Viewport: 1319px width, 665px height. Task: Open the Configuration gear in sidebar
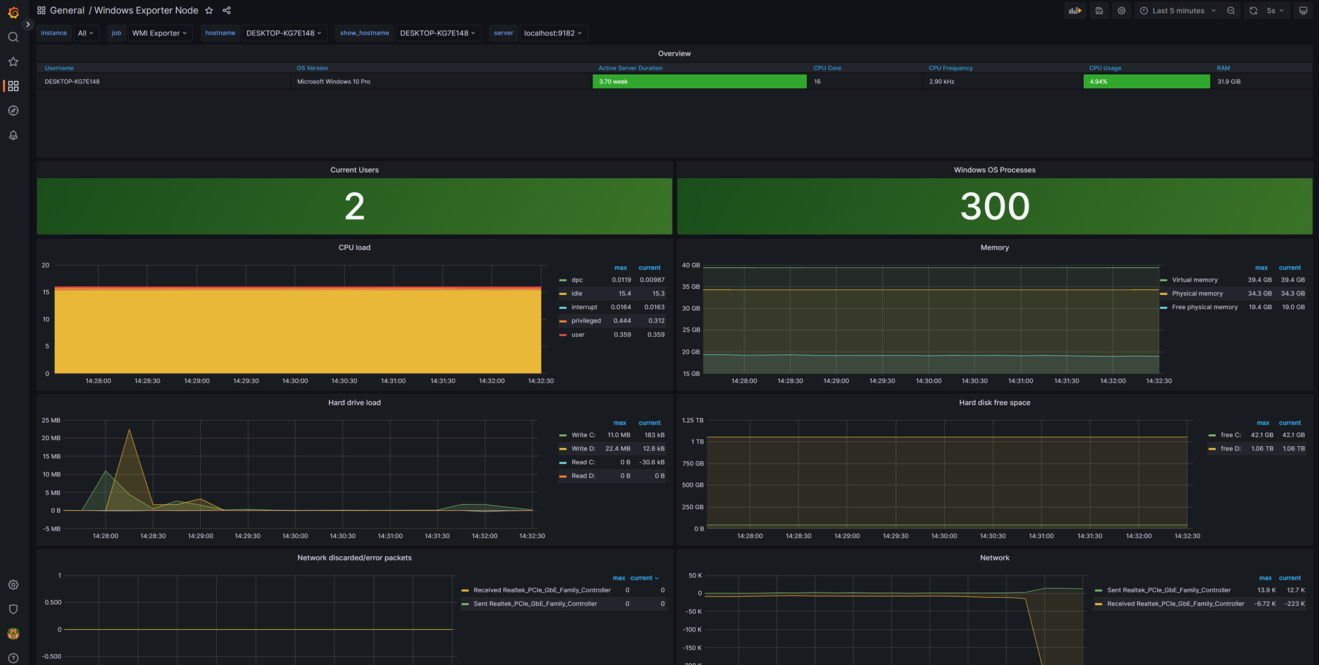[13, 585]
